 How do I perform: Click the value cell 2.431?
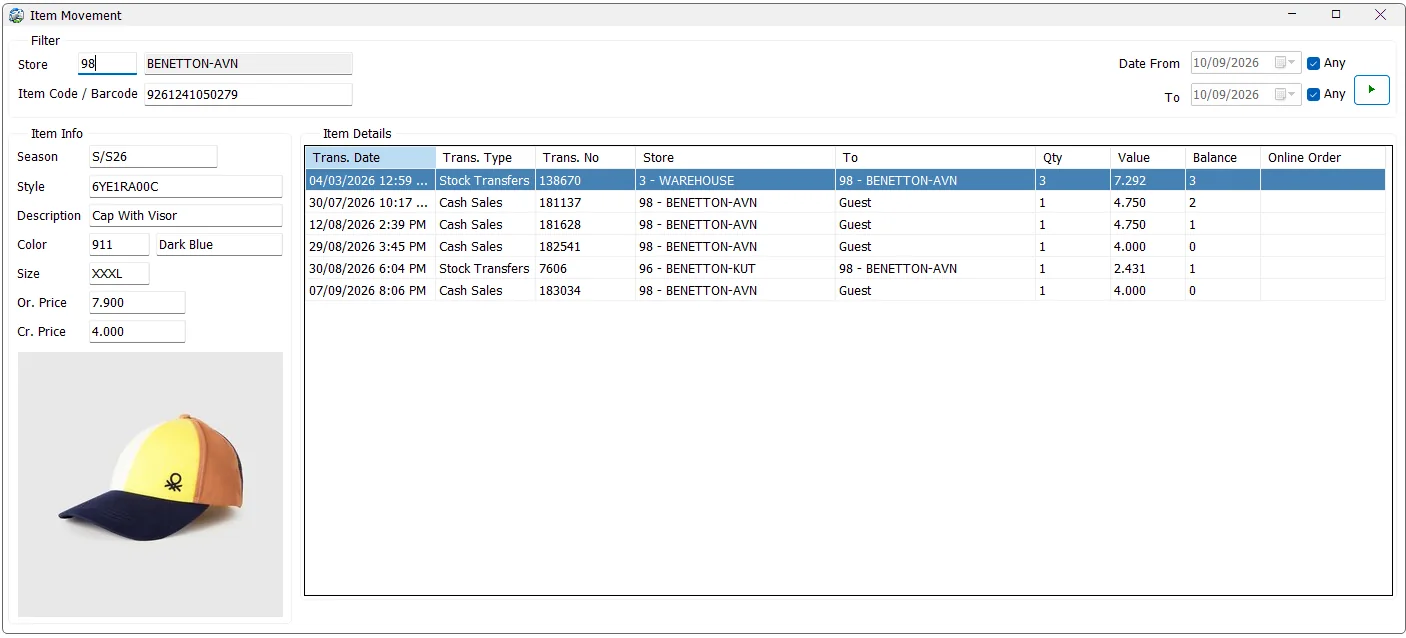pyautogui.click(x=1148, y=269)
